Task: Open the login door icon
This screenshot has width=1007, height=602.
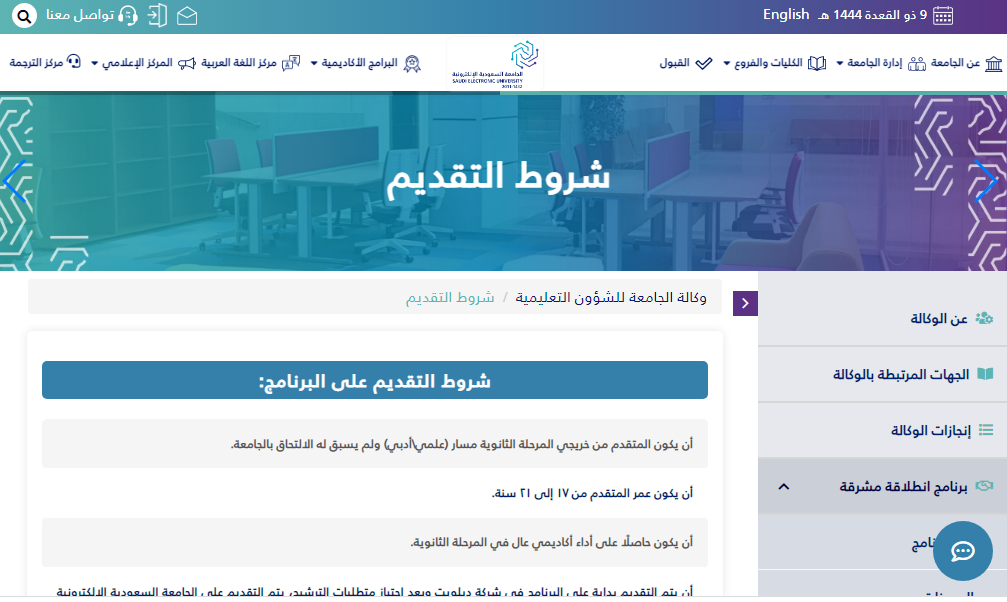Action: point(157,15)
